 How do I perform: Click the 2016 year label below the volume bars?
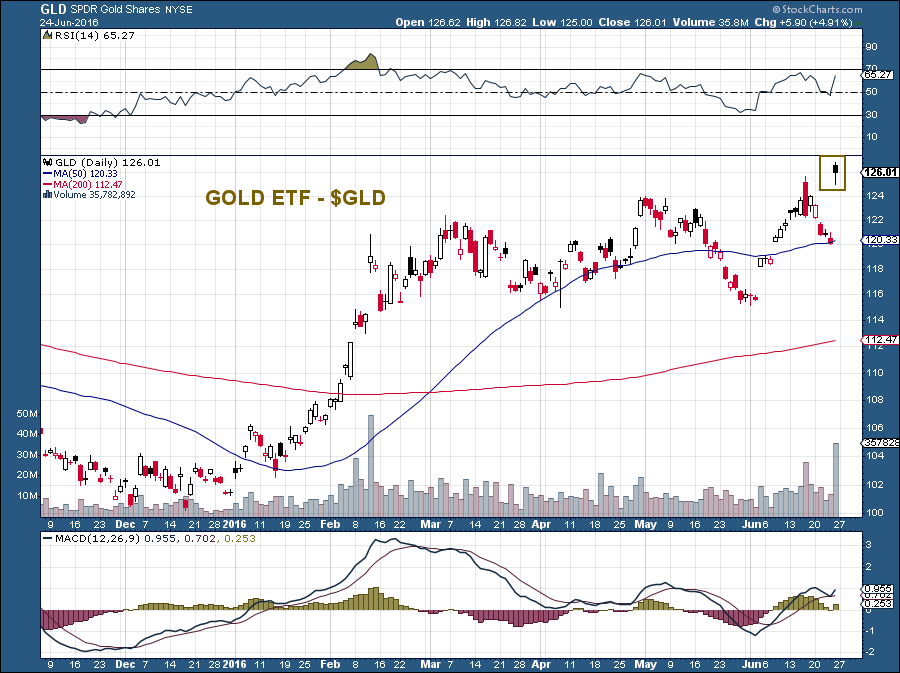tap(234, 524)
